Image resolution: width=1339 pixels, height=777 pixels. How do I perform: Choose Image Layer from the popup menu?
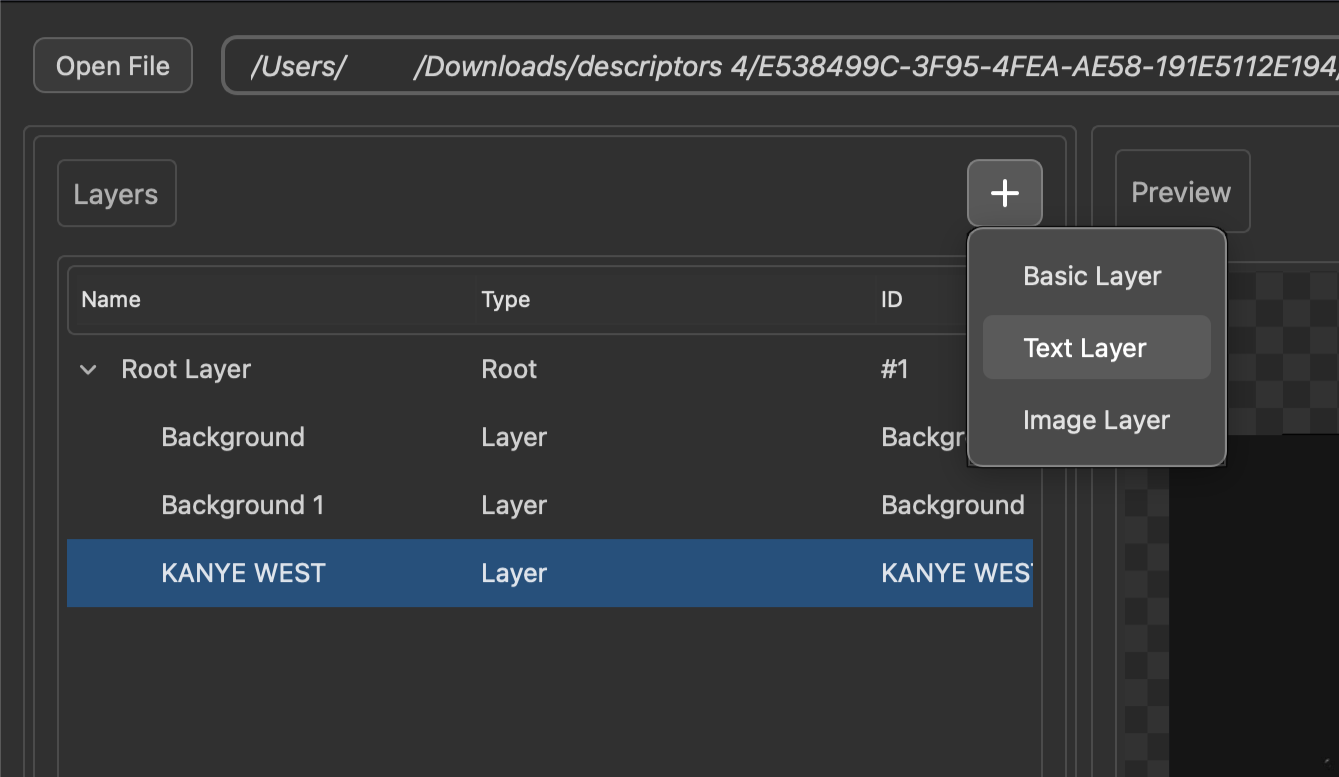pyautogui.click(x=1096, y=420)
